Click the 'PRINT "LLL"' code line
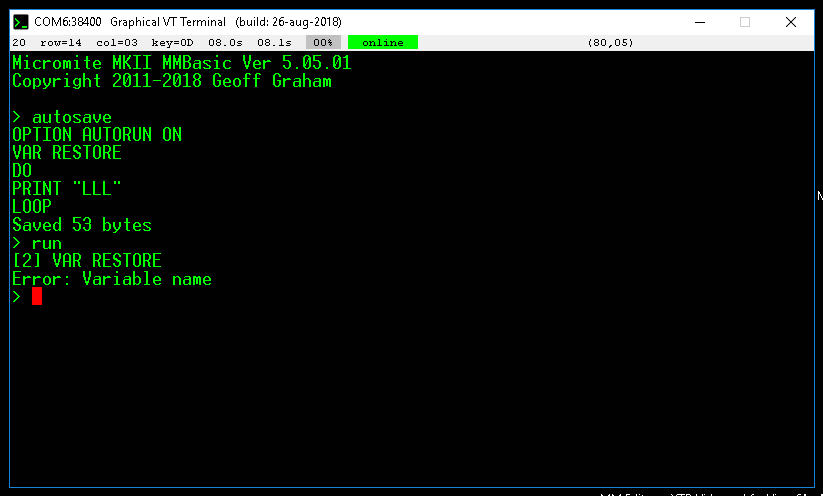This screenshot has height=496, width=823. click(x=67, y=189)
